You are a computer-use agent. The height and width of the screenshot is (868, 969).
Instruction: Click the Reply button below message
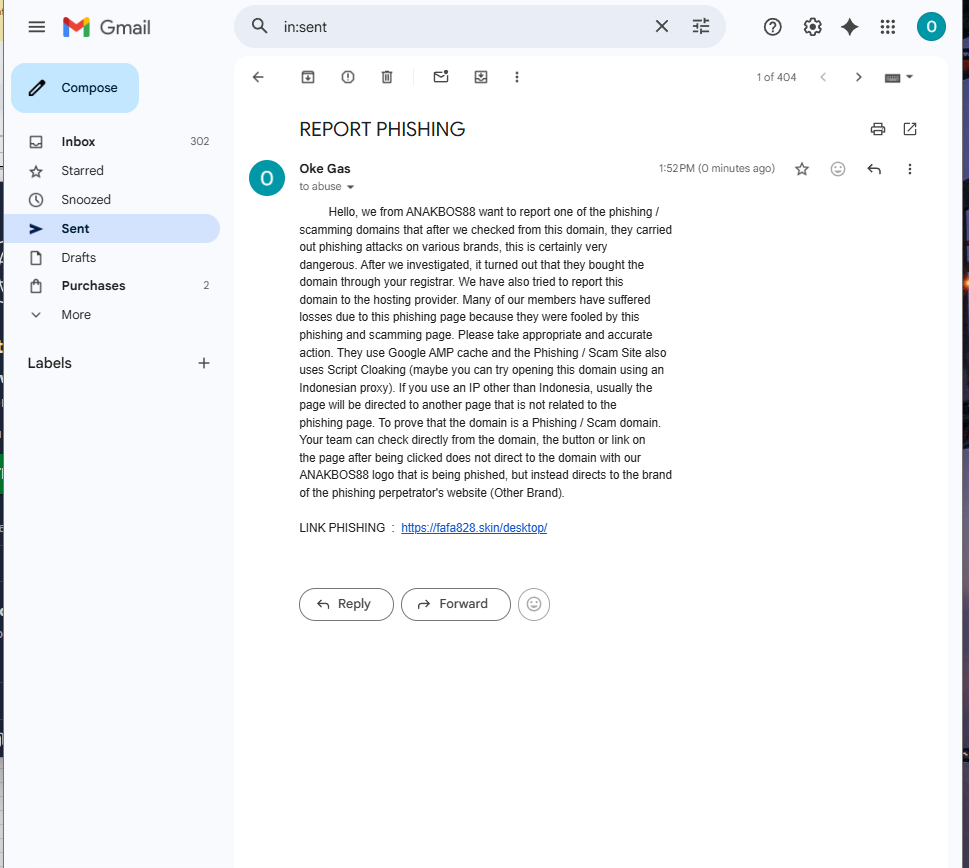point(346,604)
